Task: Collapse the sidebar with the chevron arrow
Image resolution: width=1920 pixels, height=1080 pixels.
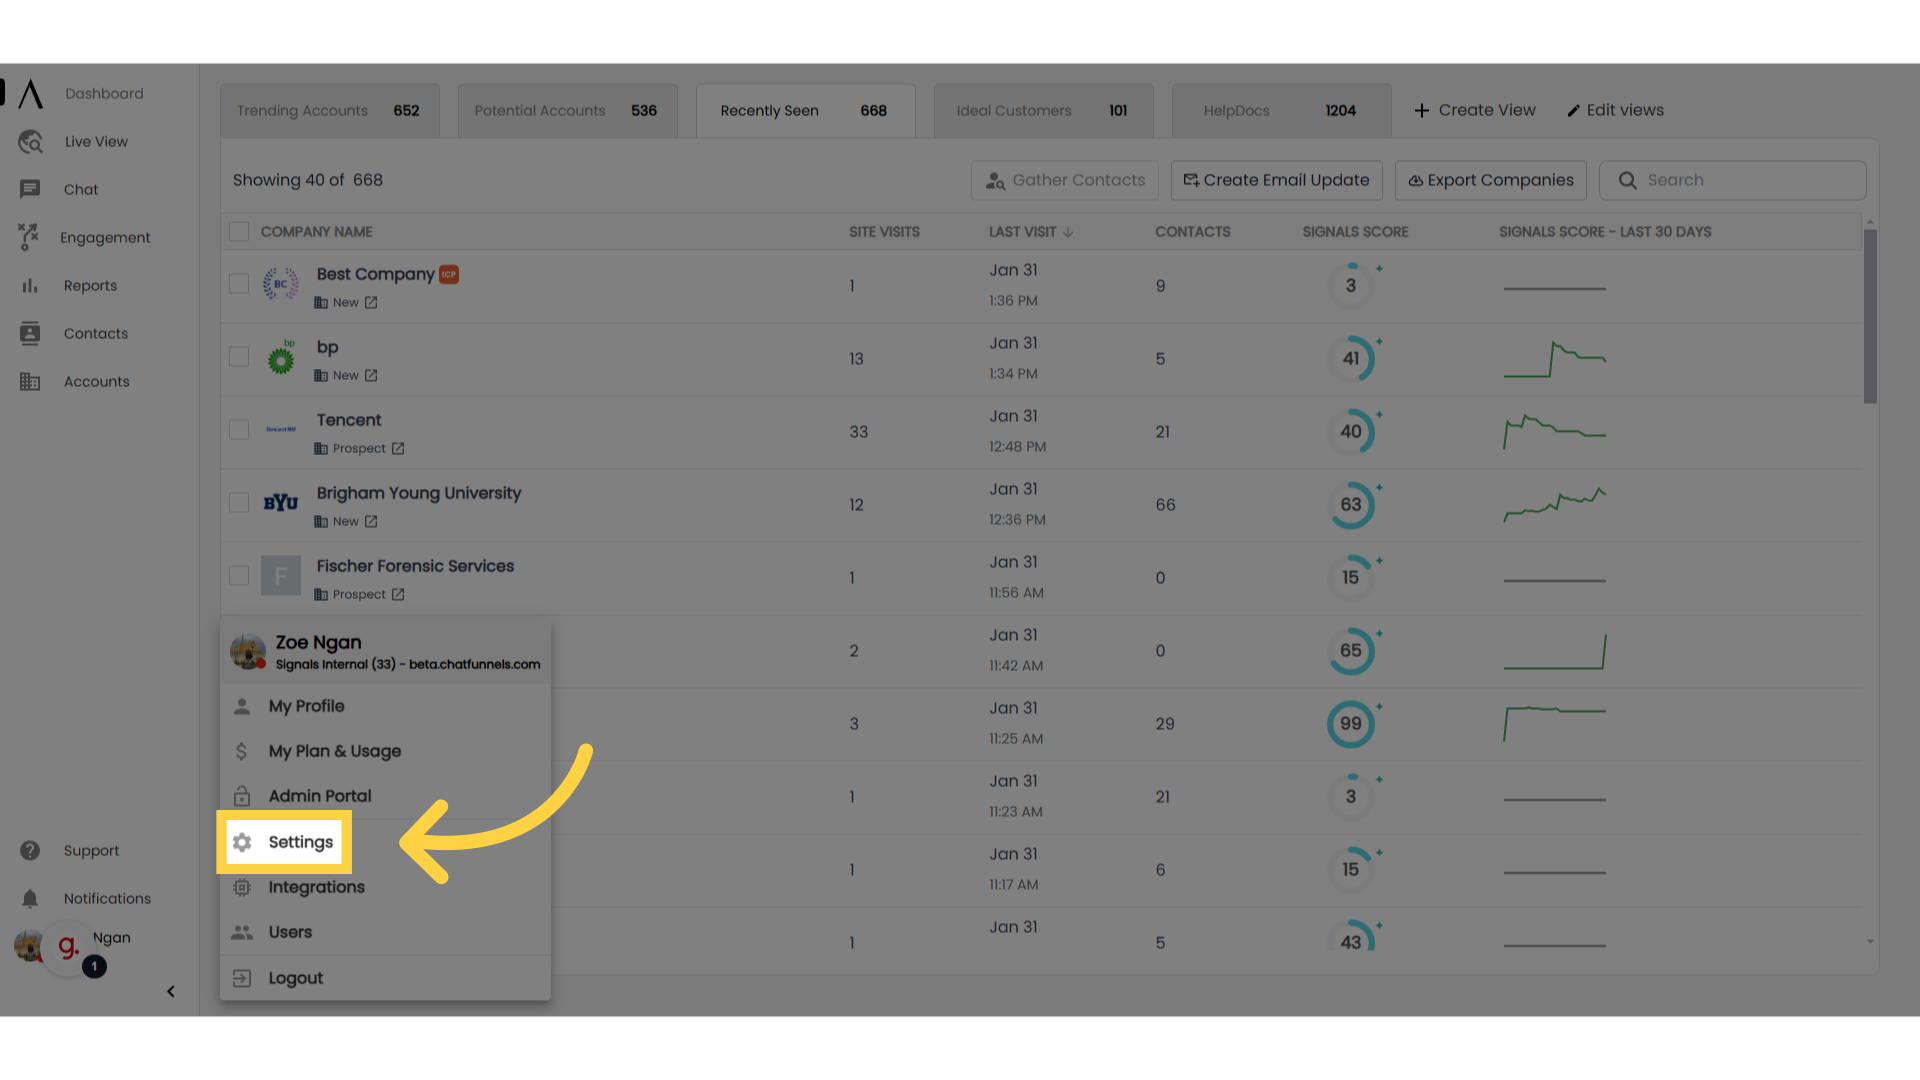Action: coord(171,991)
